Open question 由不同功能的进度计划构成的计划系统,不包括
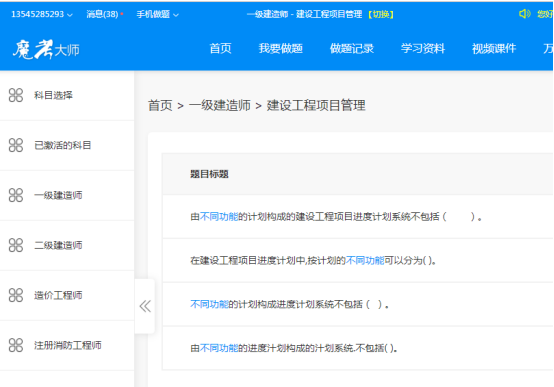Viewport: 554px width, 387px height. [294, 348]
